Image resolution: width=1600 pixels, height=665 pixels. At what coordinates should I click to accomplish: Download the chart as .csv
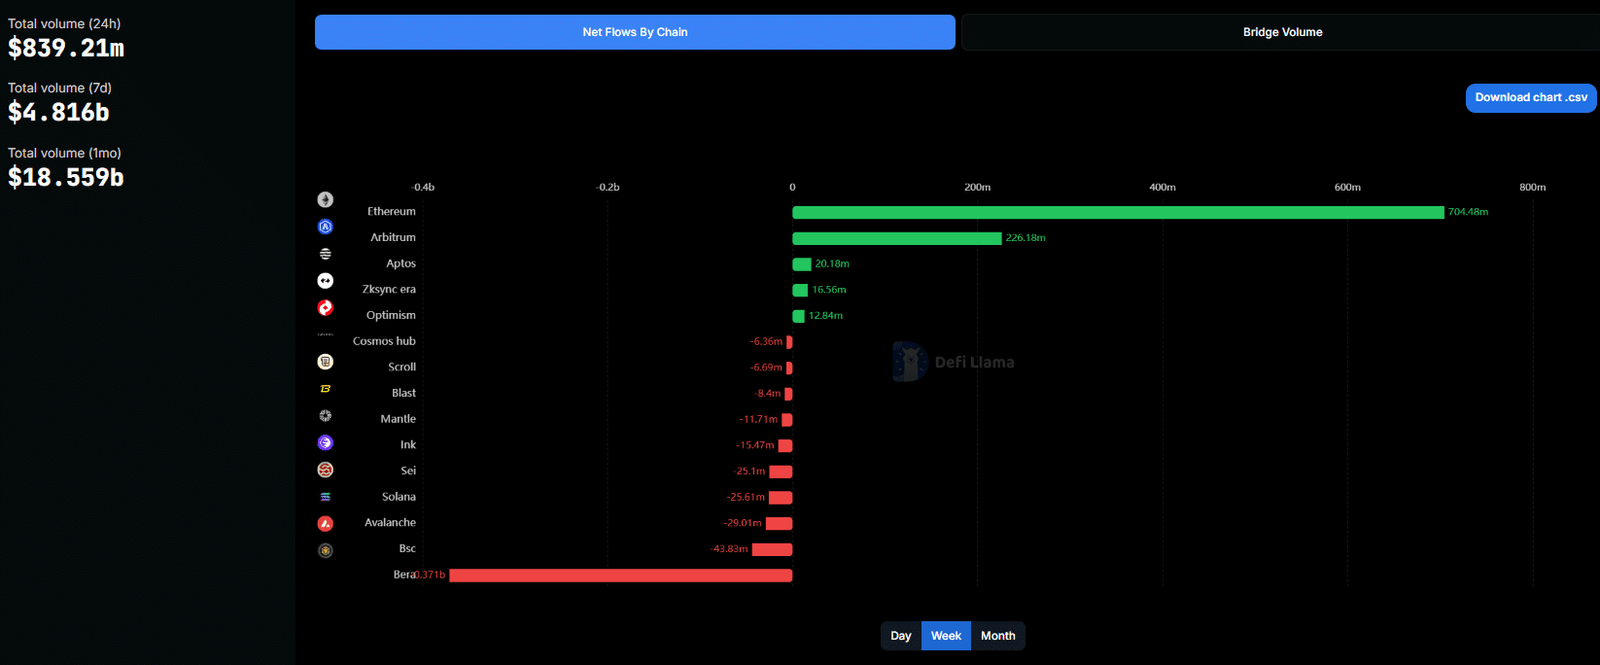tap(1530, 98)
